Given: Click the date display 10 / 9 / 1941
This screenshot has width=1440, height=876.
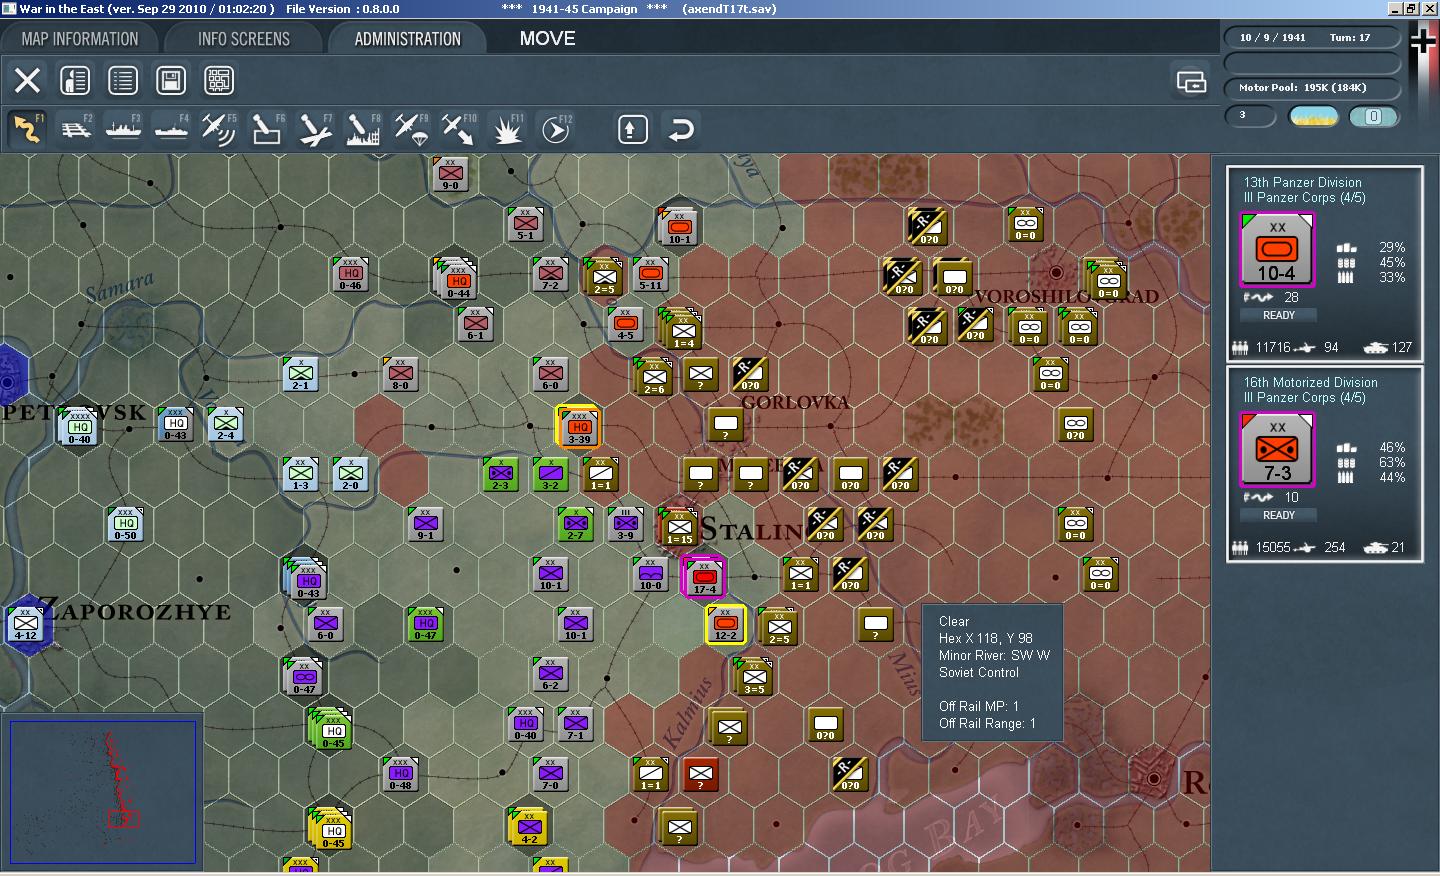Looking at the screenshot, I should (1272, 38).
